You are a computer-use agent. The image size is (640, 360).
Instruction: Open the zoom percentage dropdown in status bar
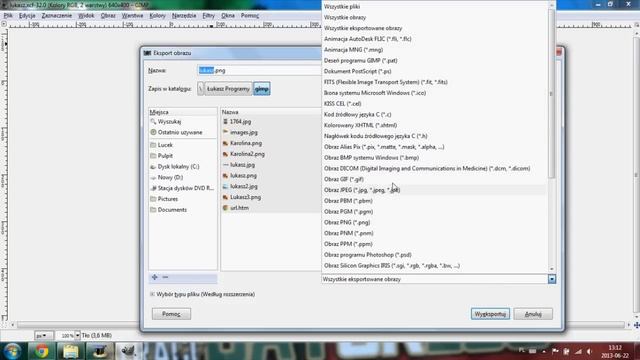(77, 336)
